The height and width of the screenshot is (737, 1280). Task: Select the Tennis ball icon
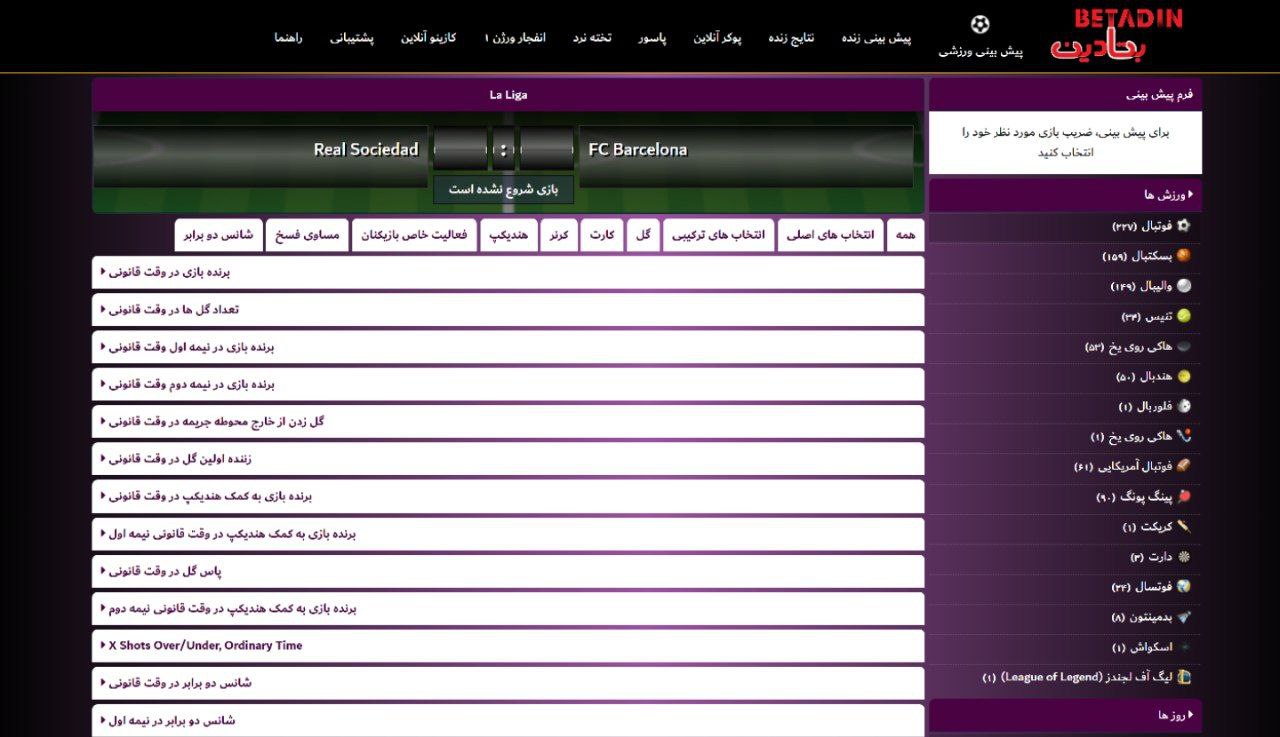[1184, 315]
